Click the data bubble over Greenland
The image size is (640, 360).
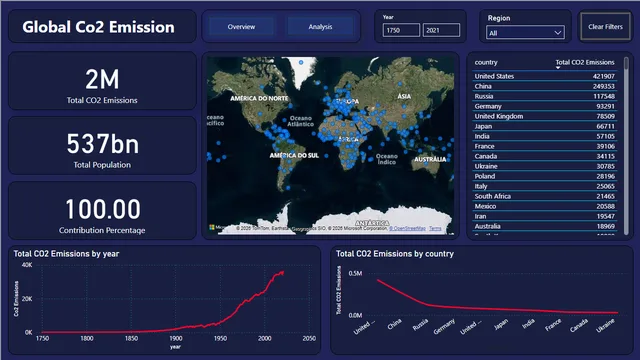coord(301,62)
